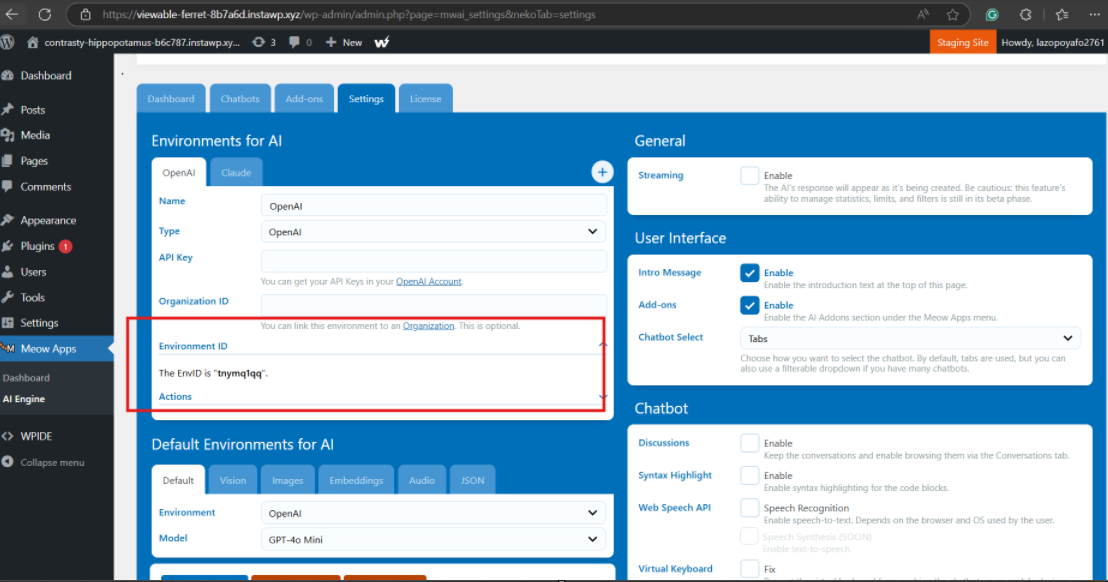Open Media in the sidebar
Viewport: 1108px width, 582px height.
35,135
